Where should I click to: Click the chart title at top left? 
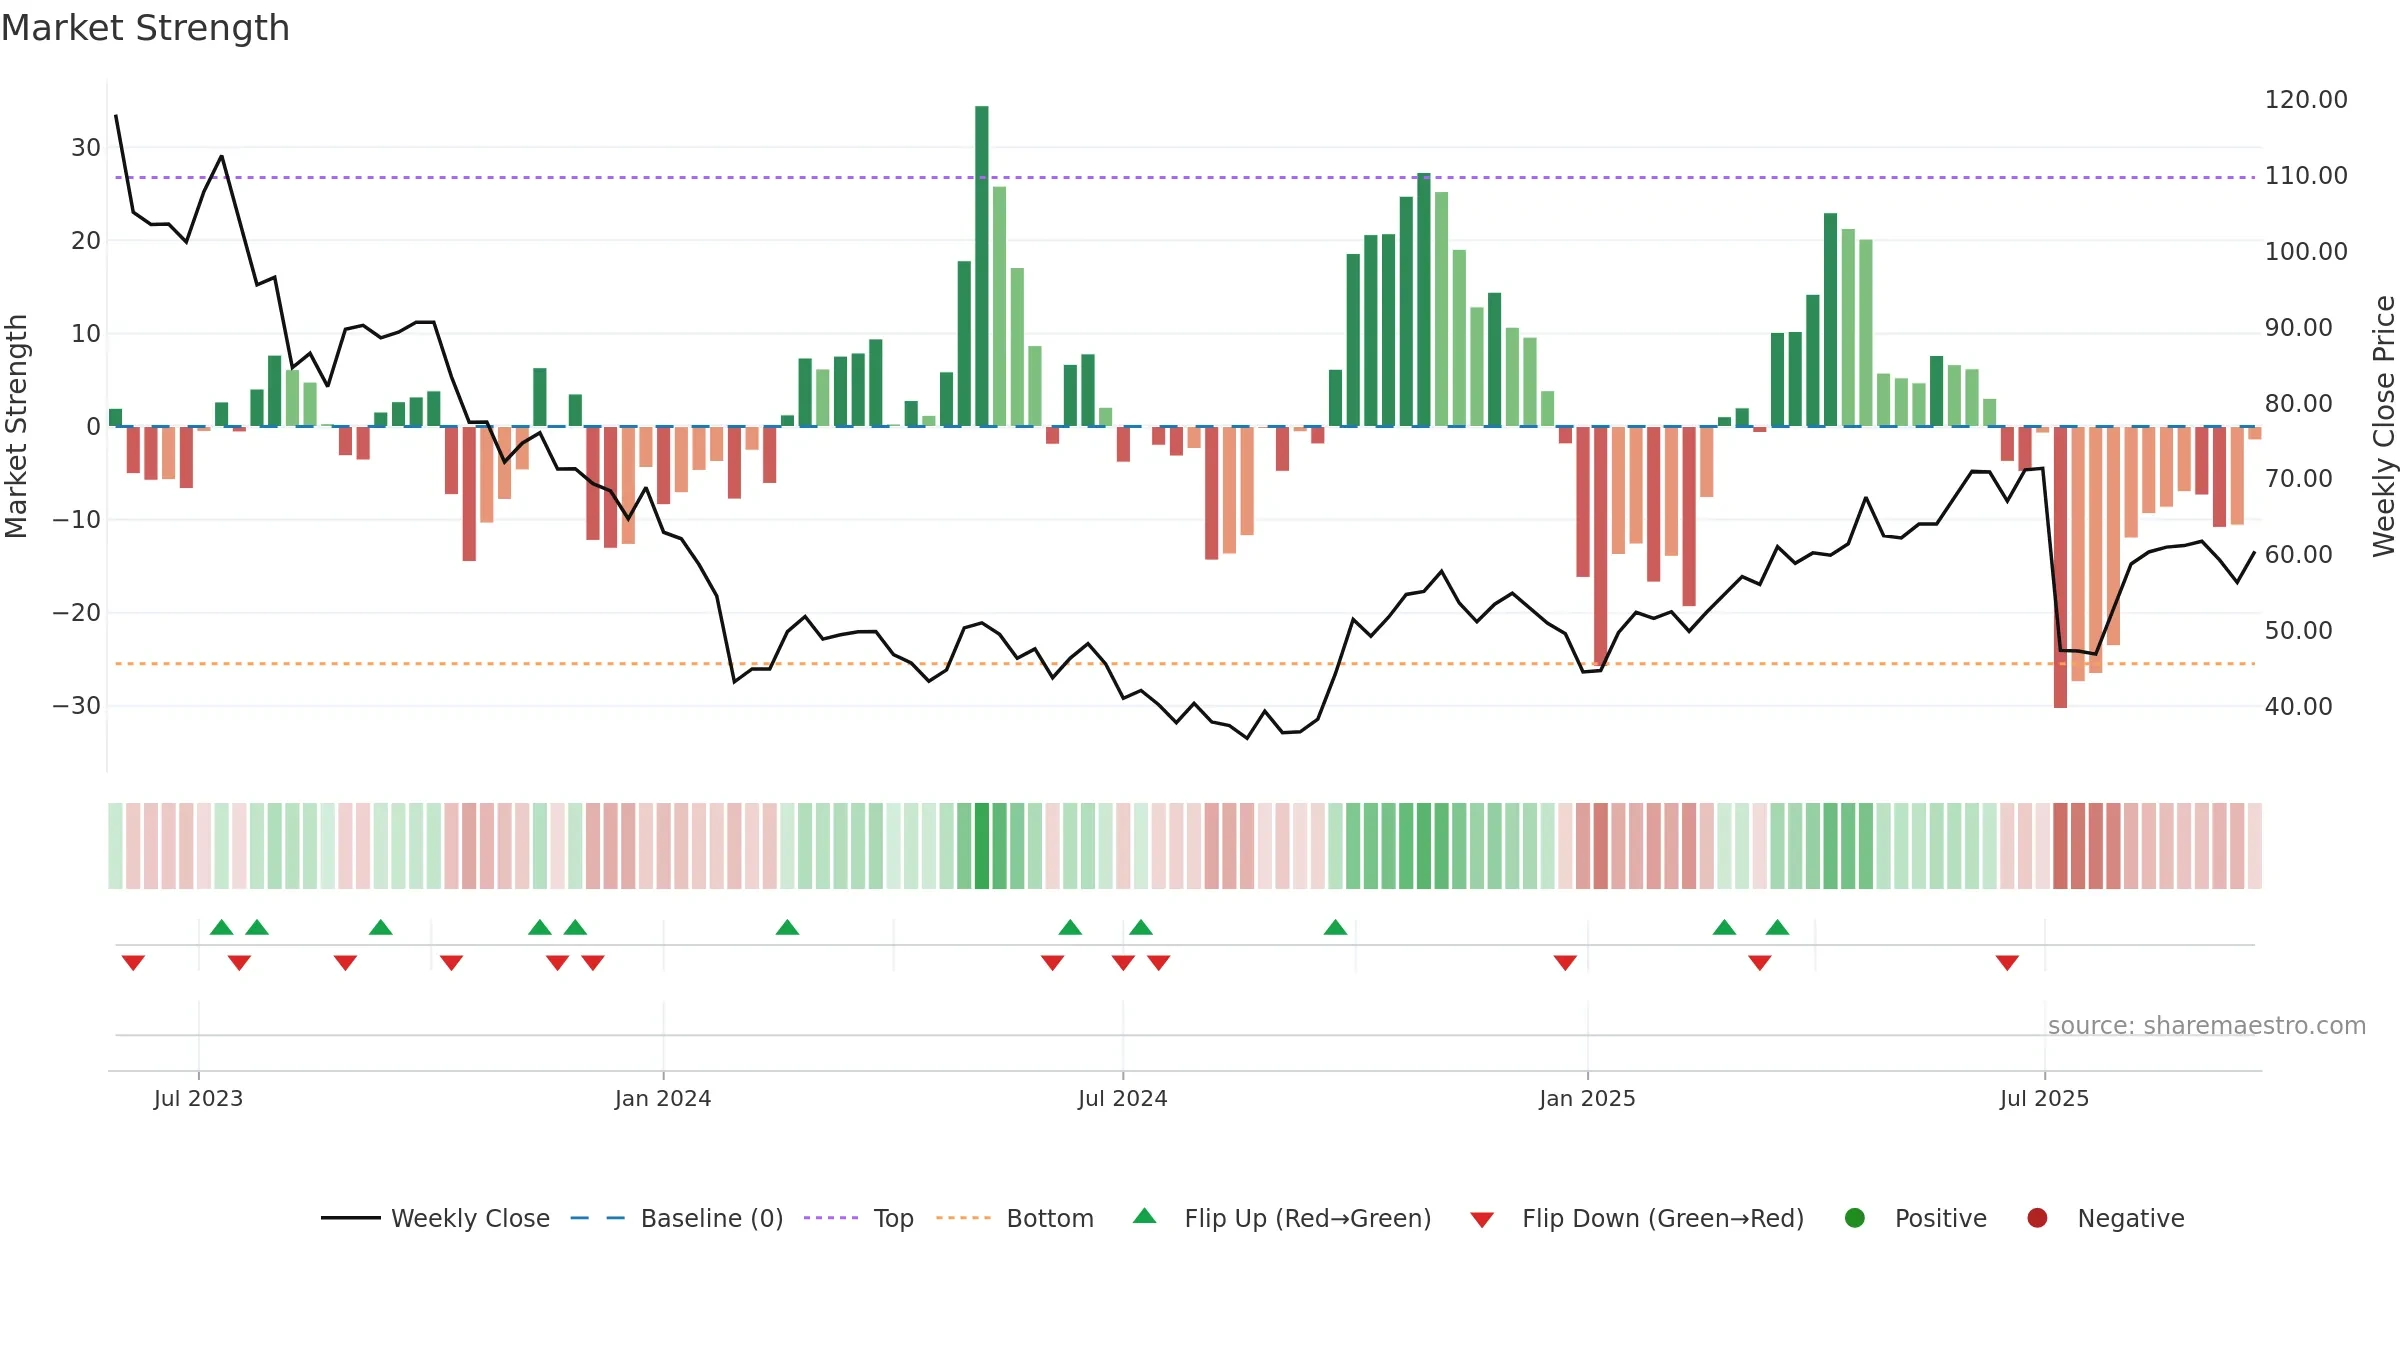click(x=145, y=28)
